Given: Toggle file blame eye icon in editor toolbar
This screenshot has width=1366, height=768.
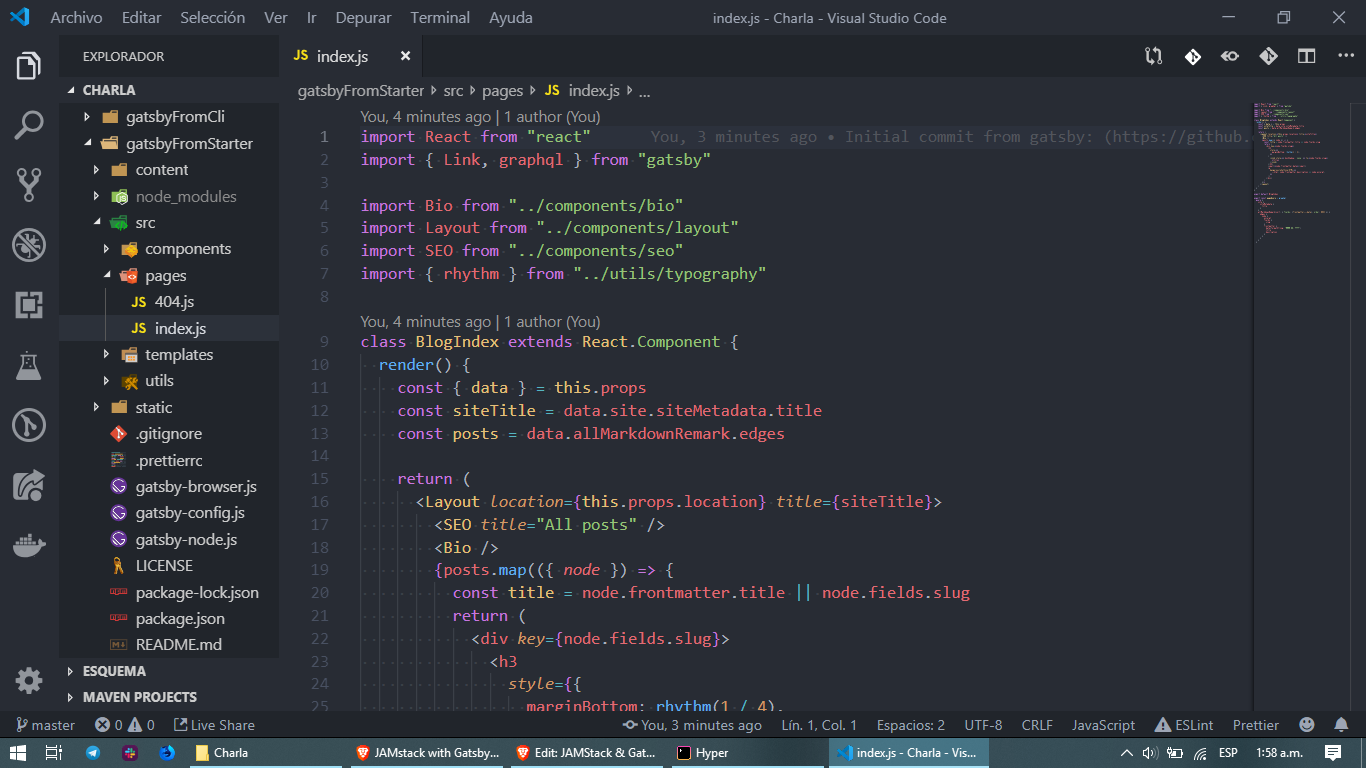Looking at the screenshot, I should [x=1230, y=56].
